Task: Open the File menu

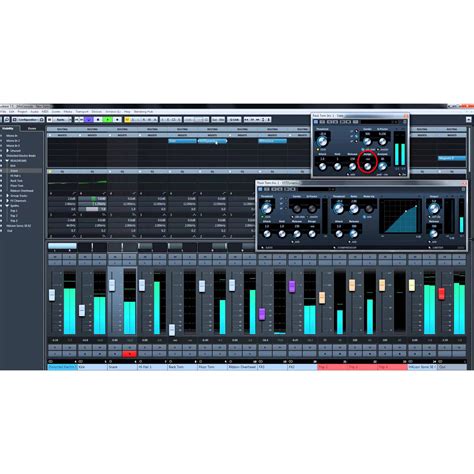Action: pos(3,111)
